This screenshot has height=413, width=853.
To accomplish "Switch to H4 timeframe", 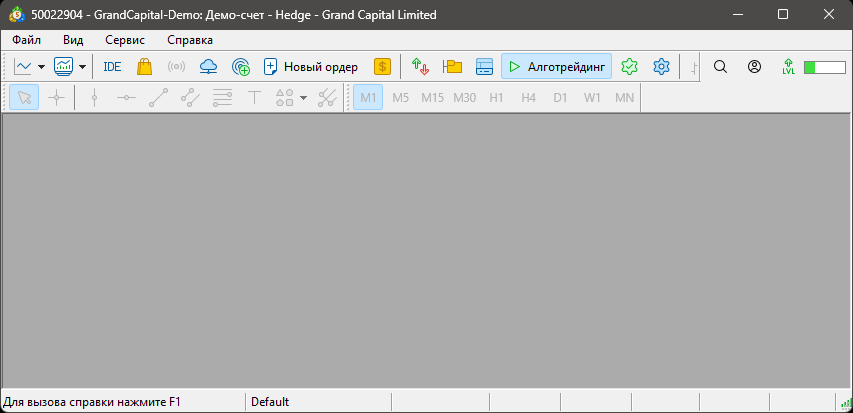I will click(x=528, y=97).
